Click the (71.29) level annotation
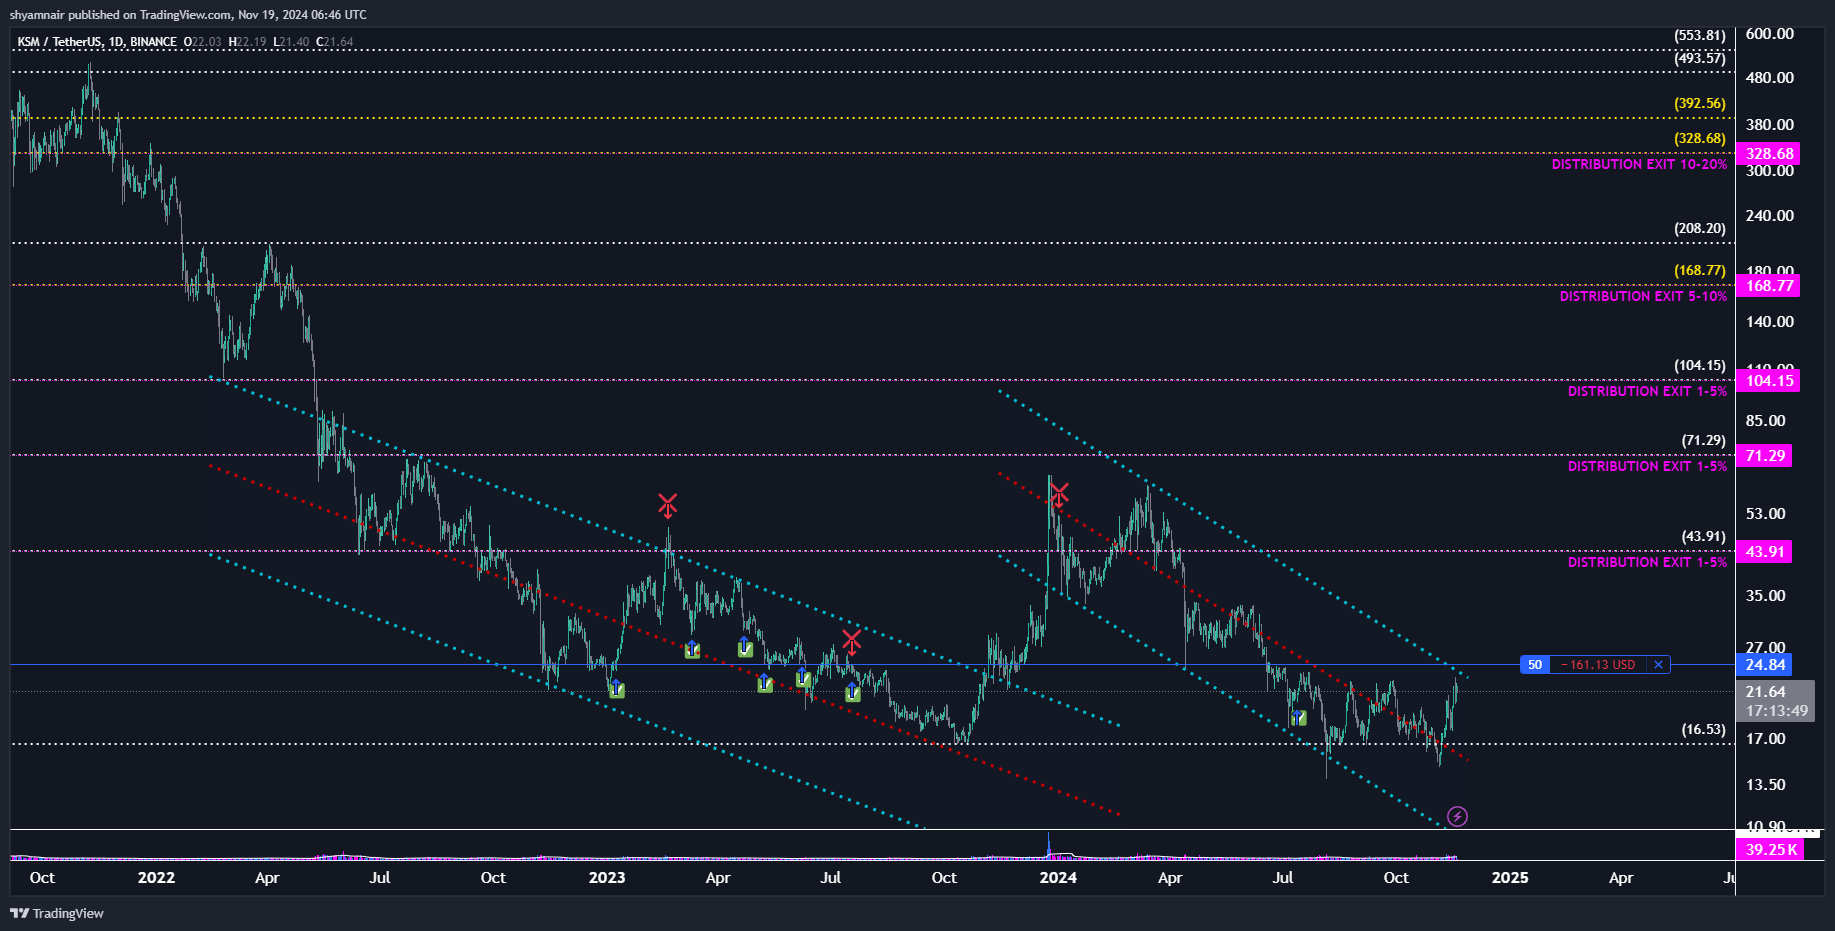1835x931 pixels. 1704,441
